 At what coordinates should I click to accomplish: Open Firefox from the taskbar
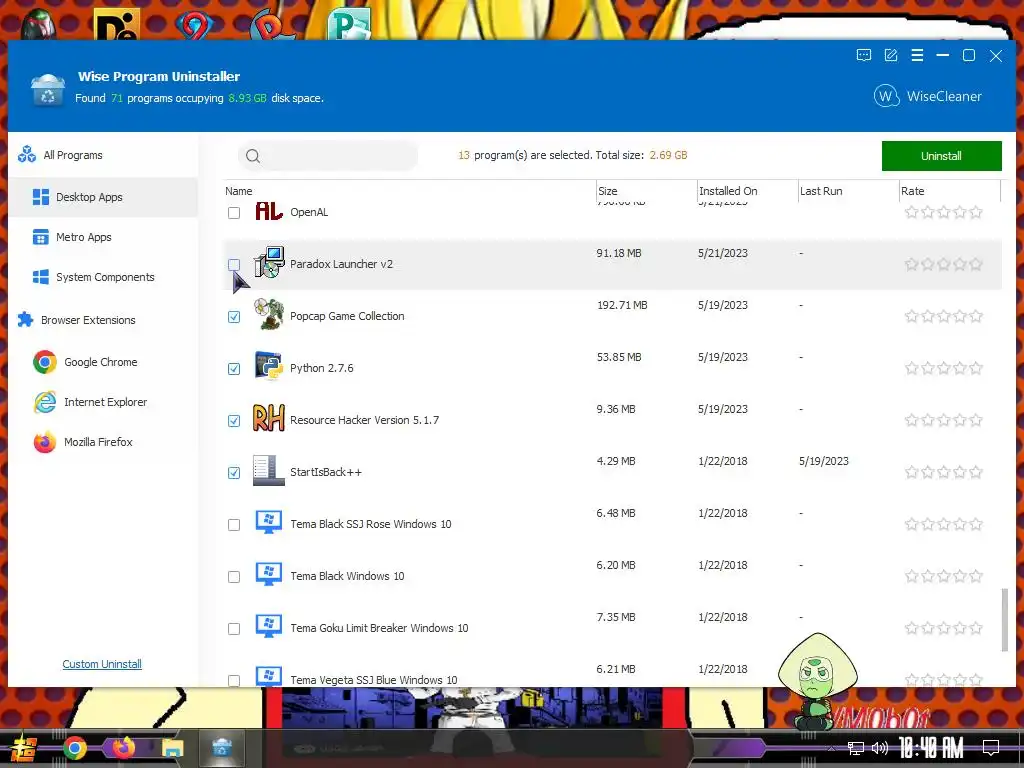[123, 747]
